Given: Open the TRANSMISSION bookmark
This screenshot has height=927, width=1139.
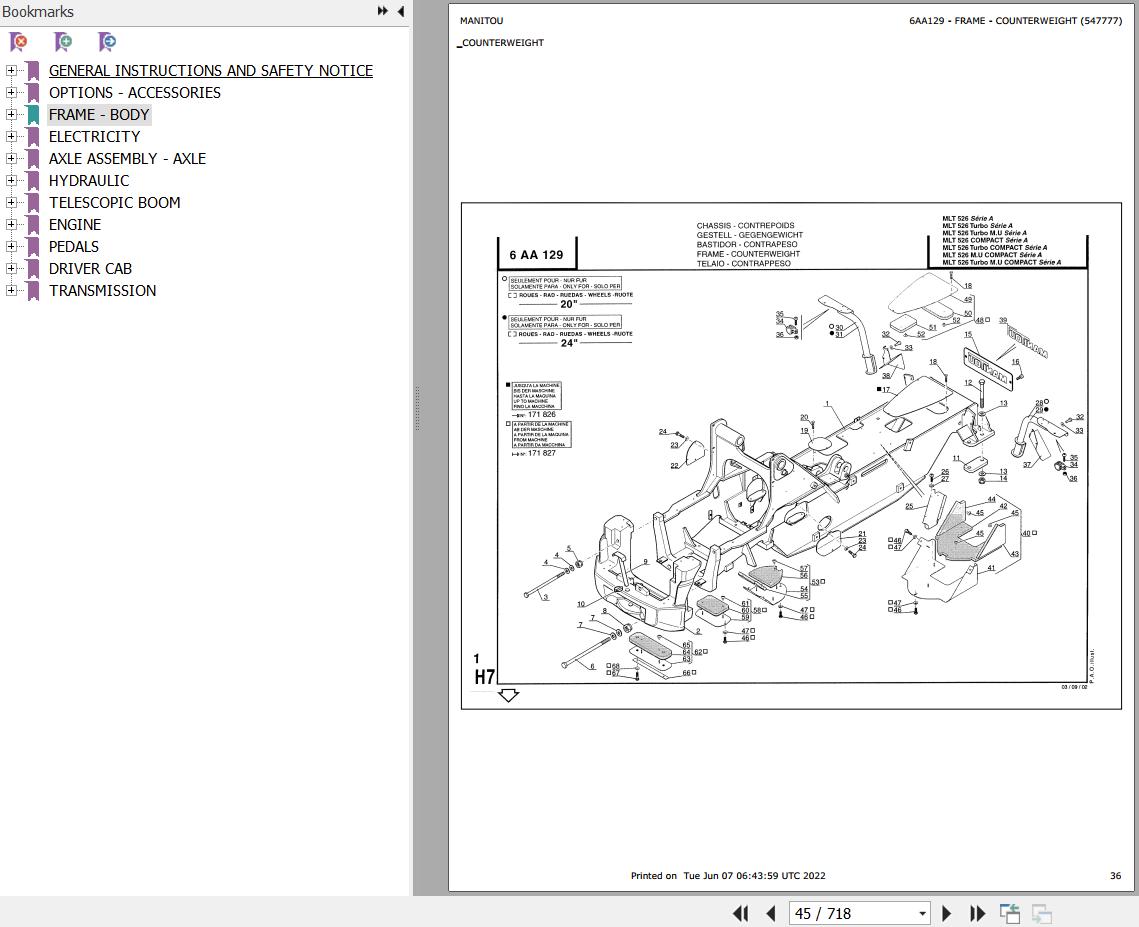Looking at the screenshot, I should point(102,290).
